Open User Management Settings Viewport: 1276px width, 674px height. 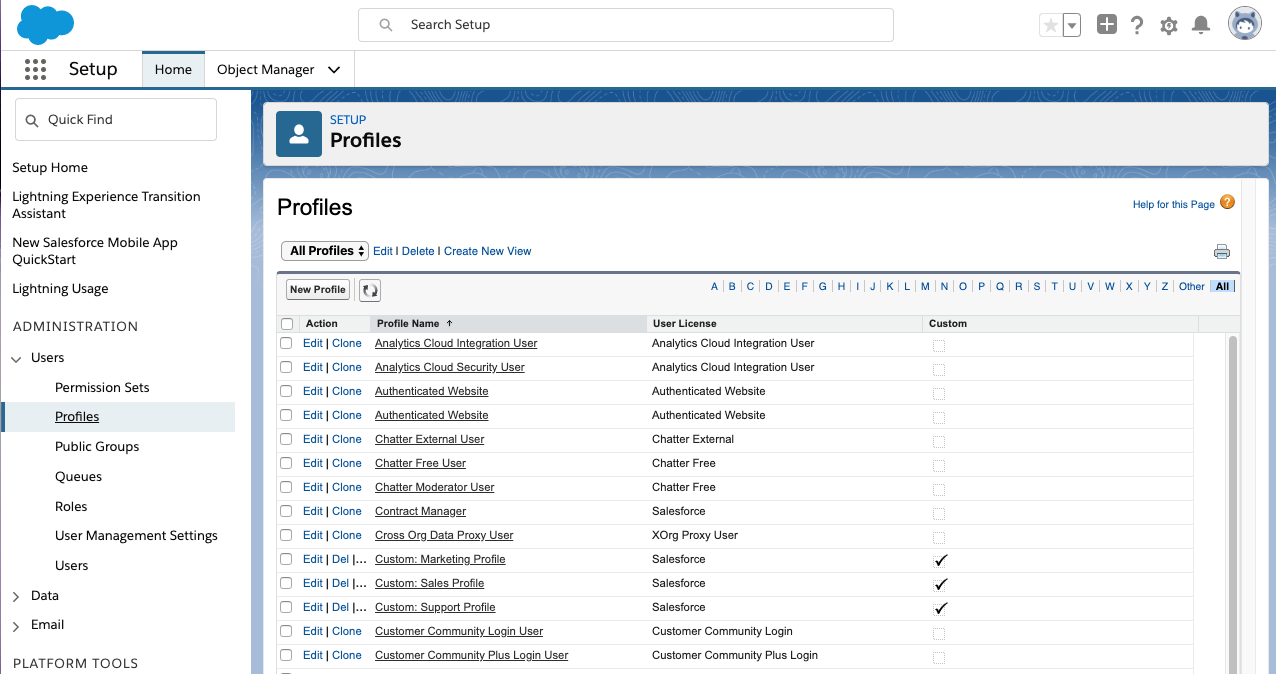(136, 536)
